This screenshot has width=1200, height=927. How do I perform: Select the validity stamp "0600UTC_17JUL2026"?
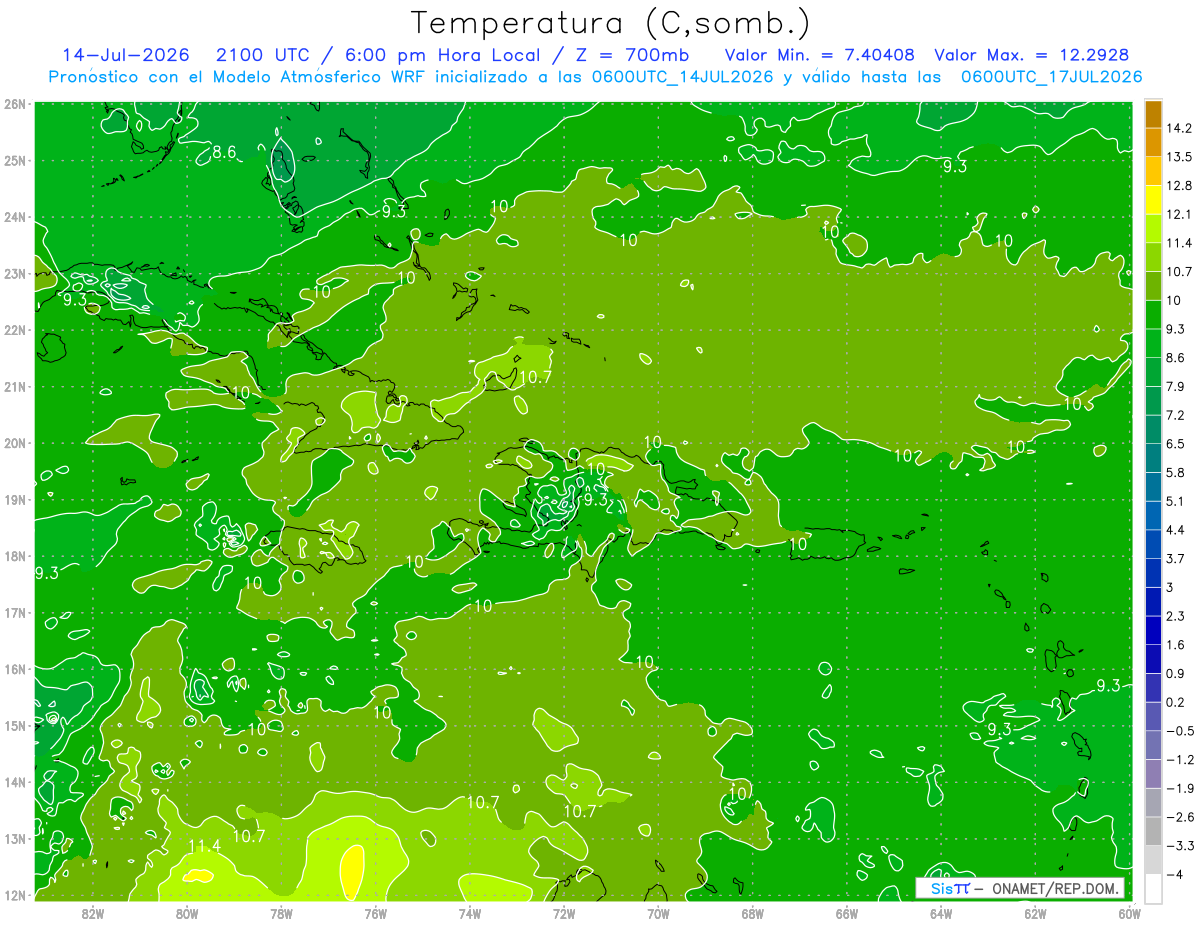(1052, 76)
